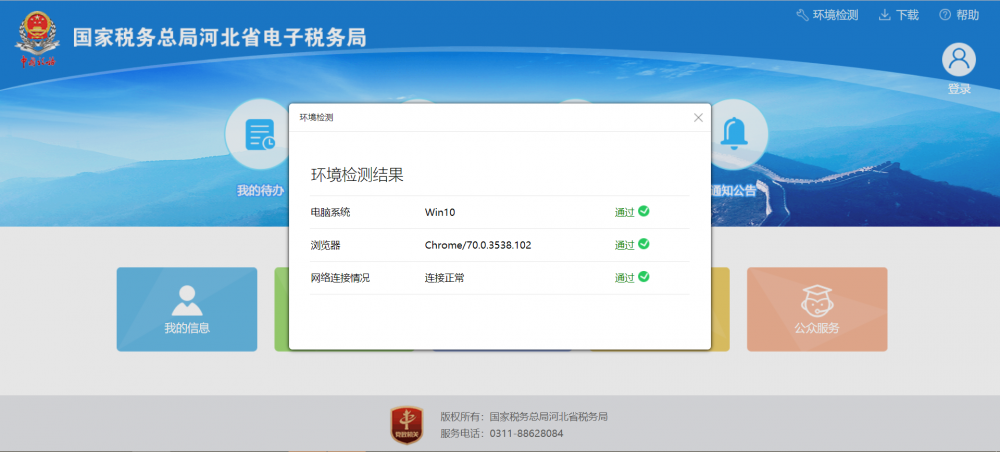1000x452 pixels.
Task: Click the red shield badge in footer
Action: 406,425
